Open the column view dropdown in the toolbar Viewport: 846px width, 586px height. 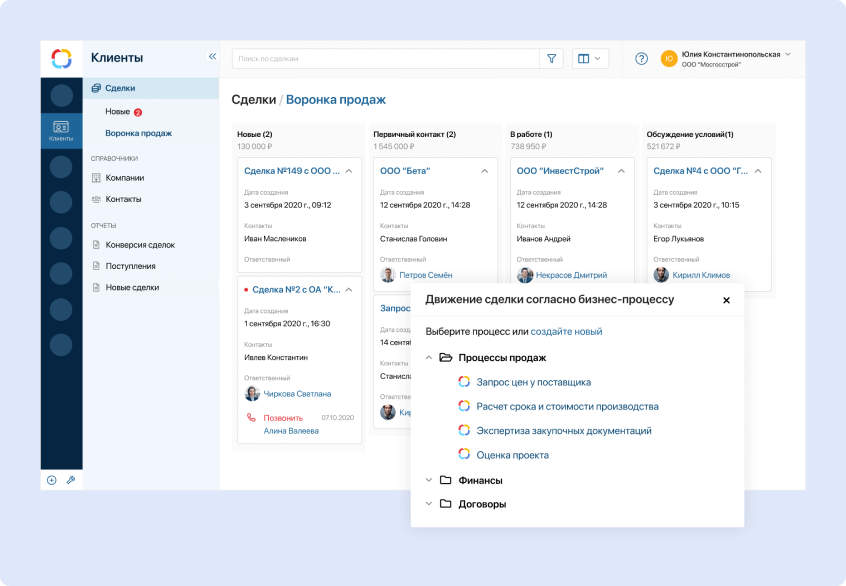(589, 58)
